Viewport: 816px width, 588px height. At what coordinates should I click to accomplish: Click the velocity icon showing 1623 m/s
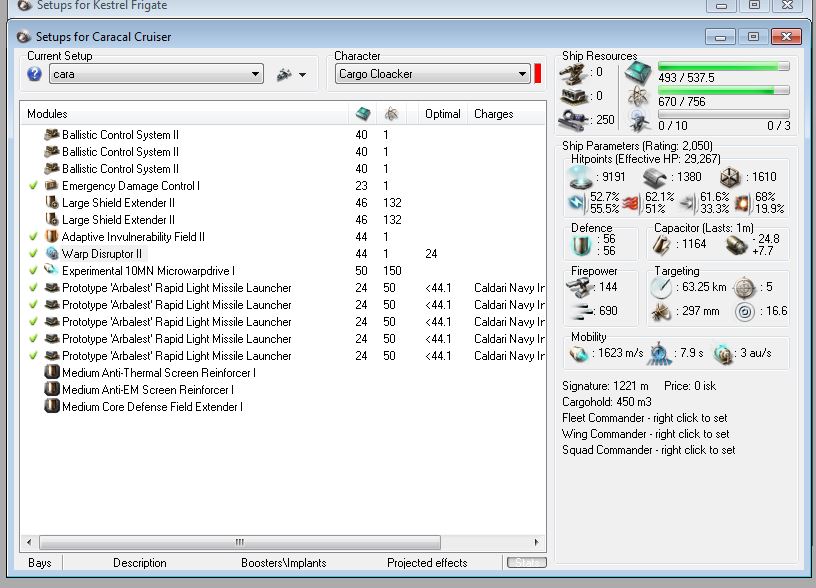click(578, 353)
